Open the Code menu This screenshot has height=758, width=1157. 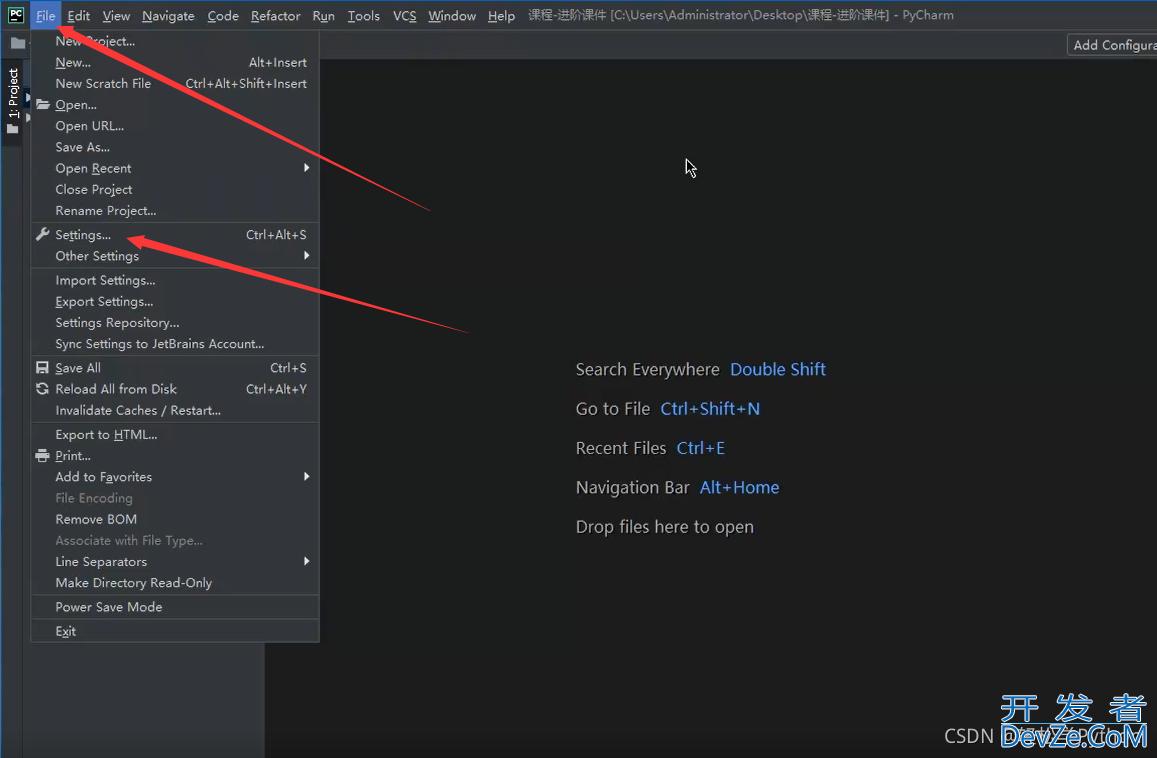[223, 15]
